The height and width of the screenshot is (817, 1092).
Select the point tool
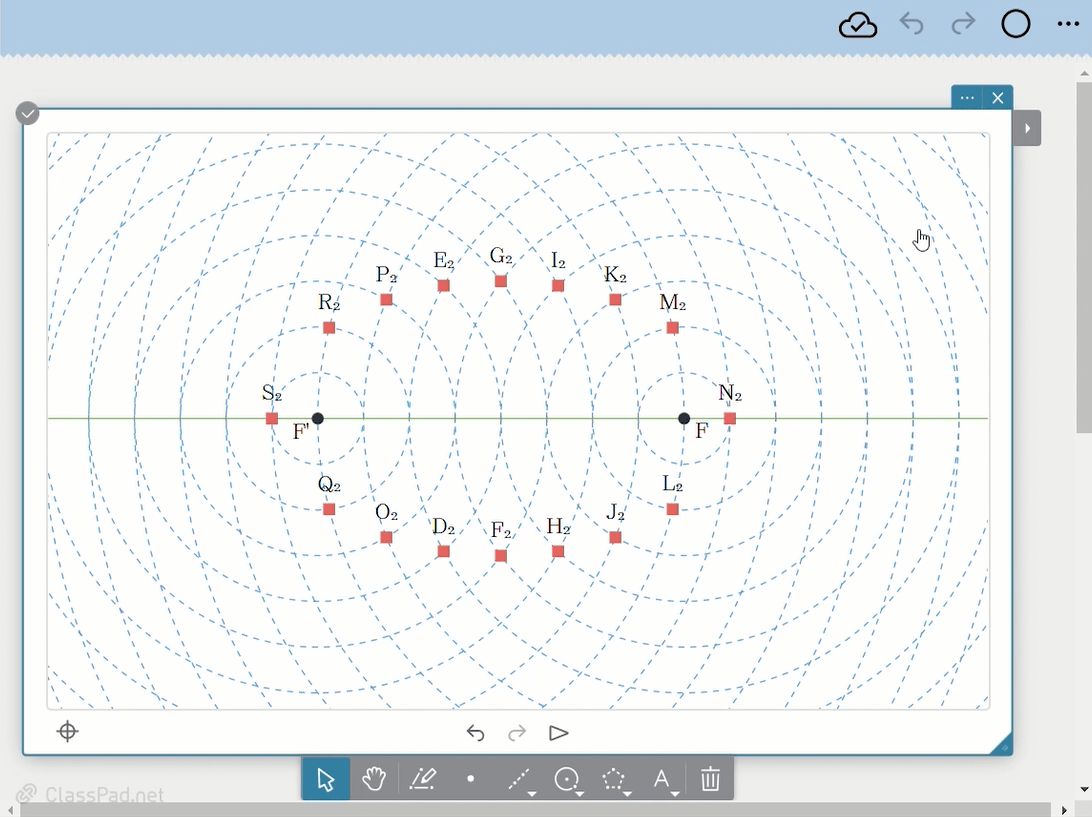470,779
